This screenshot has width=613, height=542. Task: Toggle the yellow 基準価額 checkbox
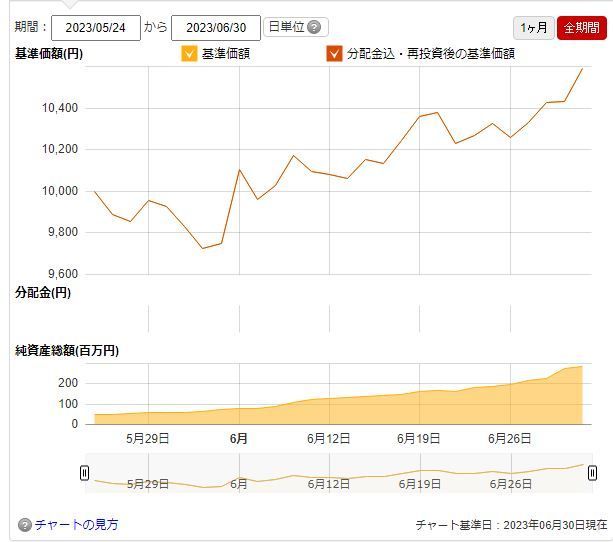point(189,54)
